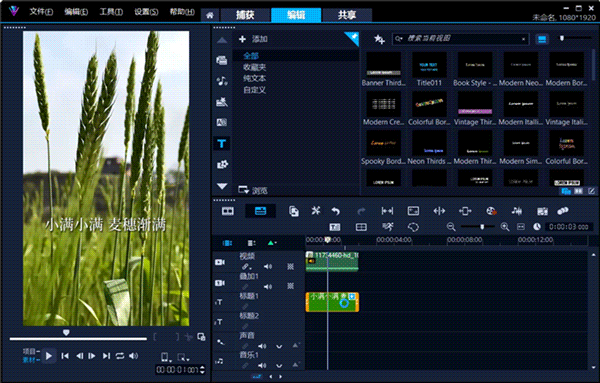Image resolution: width=600 pixels, height=383 pixels.
Task: Open the effects library icon below Title
Action: click(x=222, y=165)
